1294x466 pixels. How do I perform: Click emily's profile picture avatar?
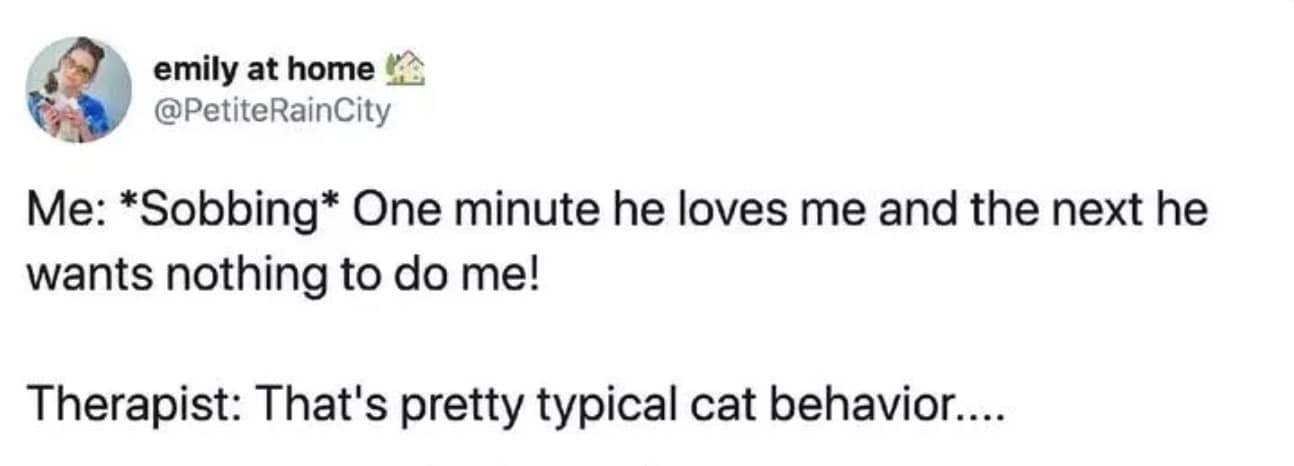click(x=78, y=90)
